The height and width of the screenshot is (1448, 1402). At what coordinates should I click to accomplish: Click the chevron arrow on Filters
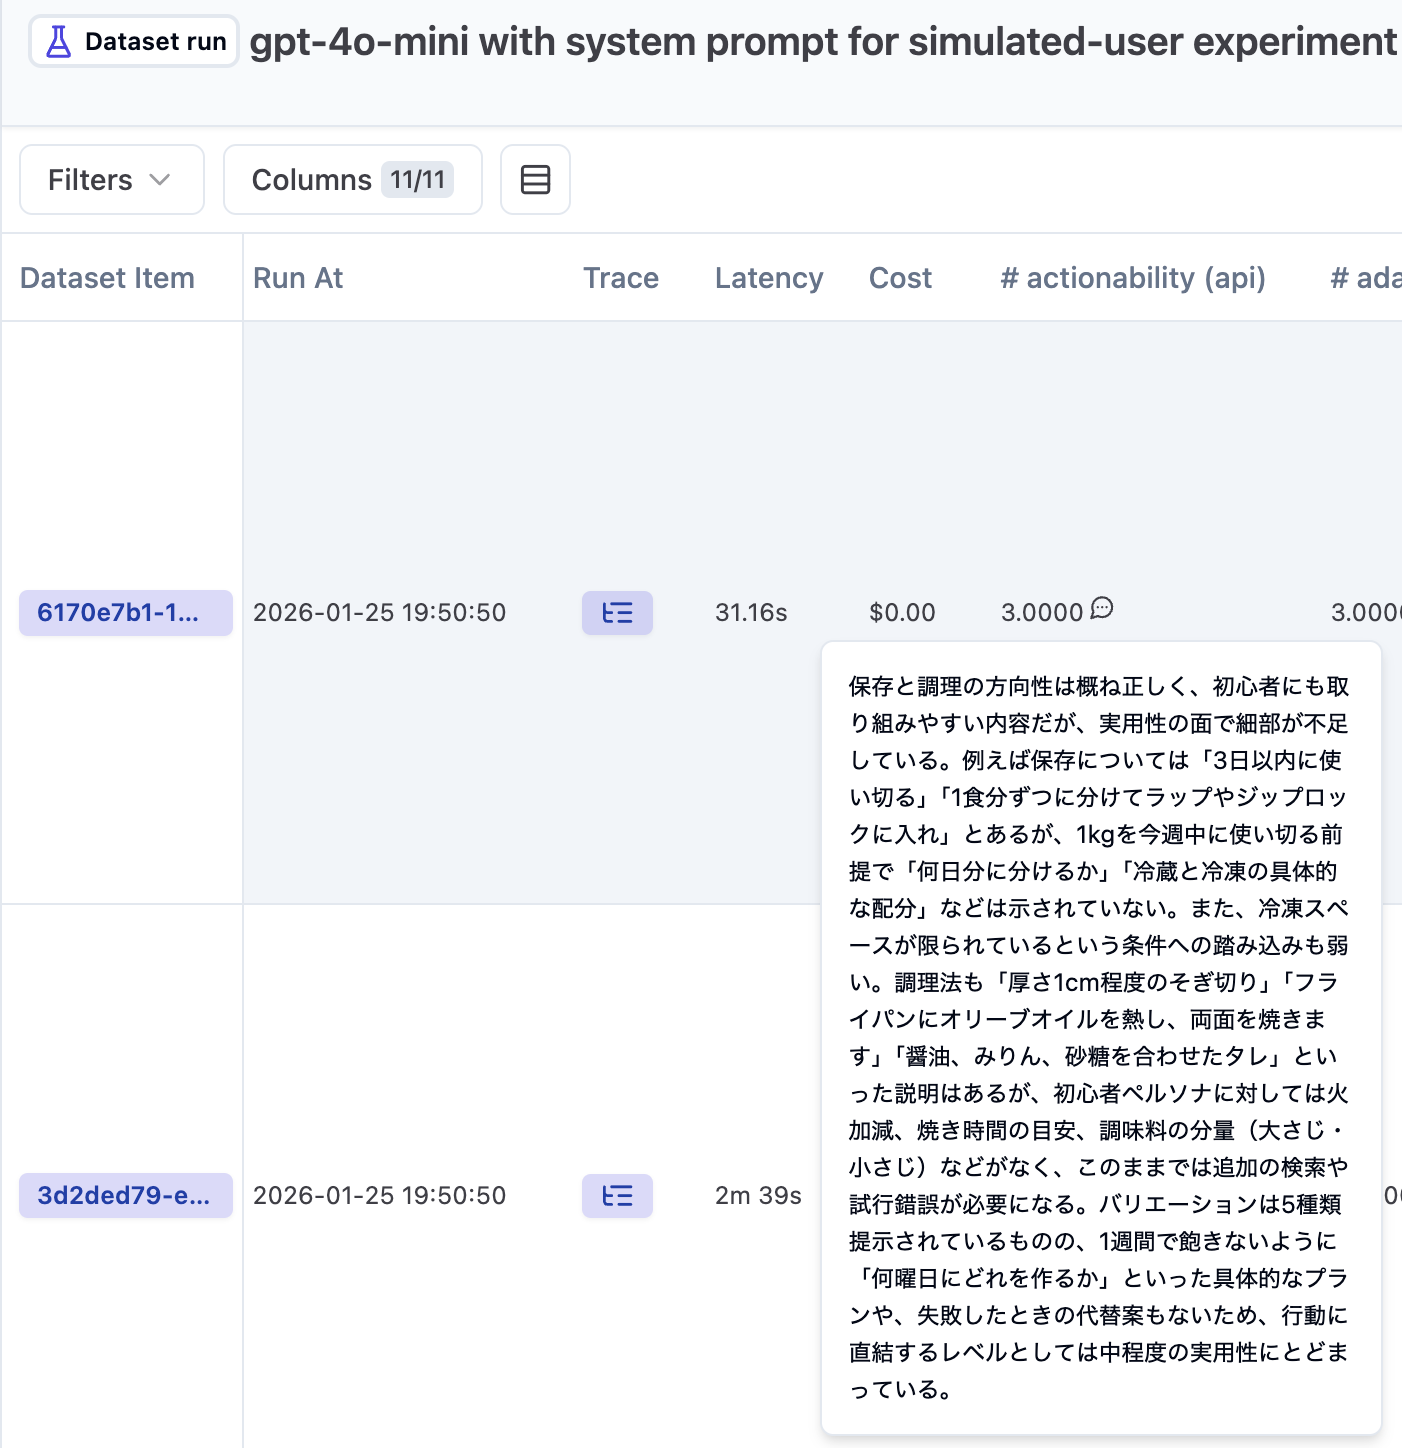tap(160, 179)
